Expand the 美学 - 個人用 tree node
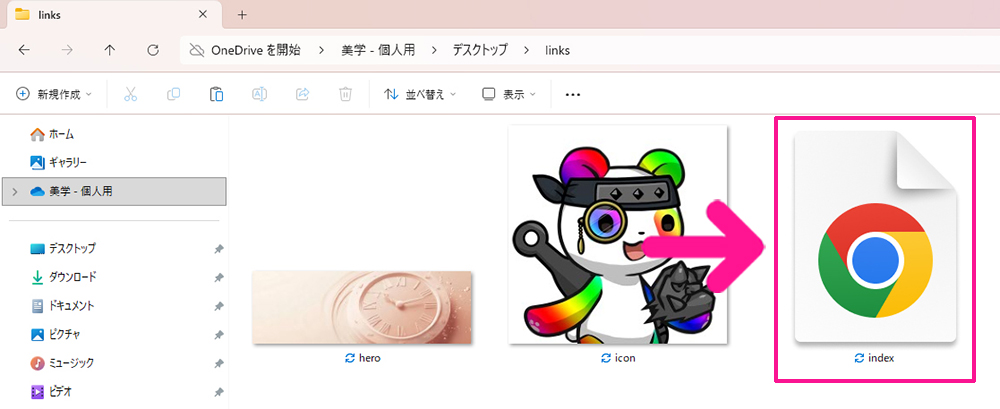Screen dimensions: 1000x409 pos(15,191)
